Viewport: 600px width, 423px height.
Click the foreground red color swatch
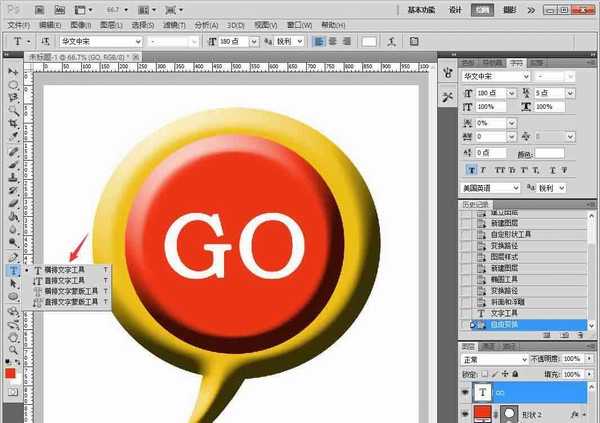click(x=11, y=372)
